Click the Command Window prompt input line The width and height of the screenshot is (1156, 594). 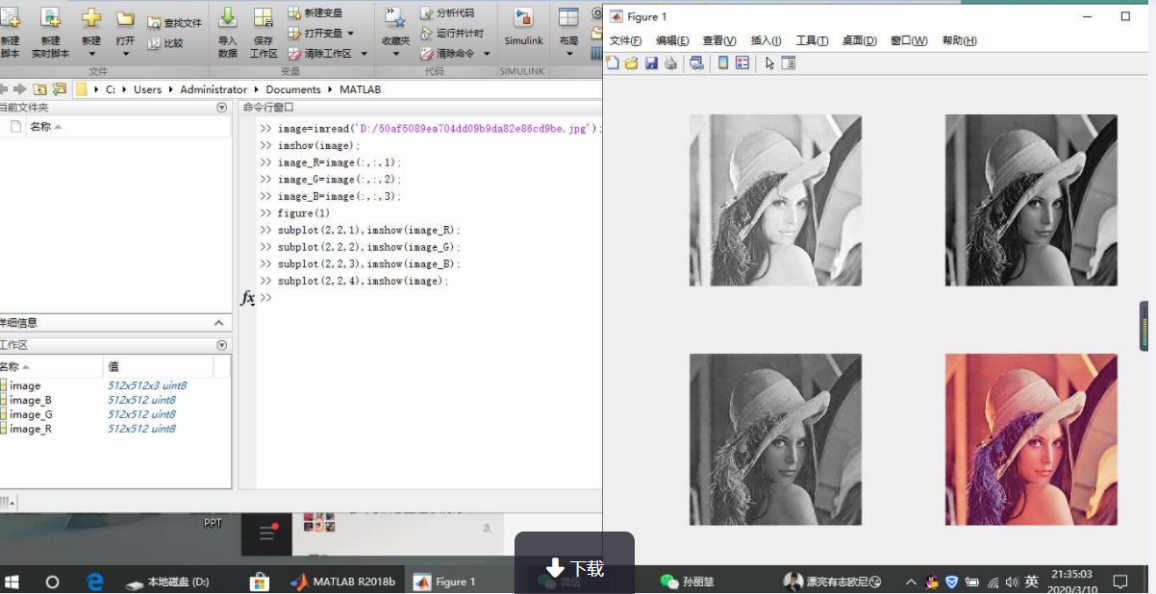(x=431, y=298)
